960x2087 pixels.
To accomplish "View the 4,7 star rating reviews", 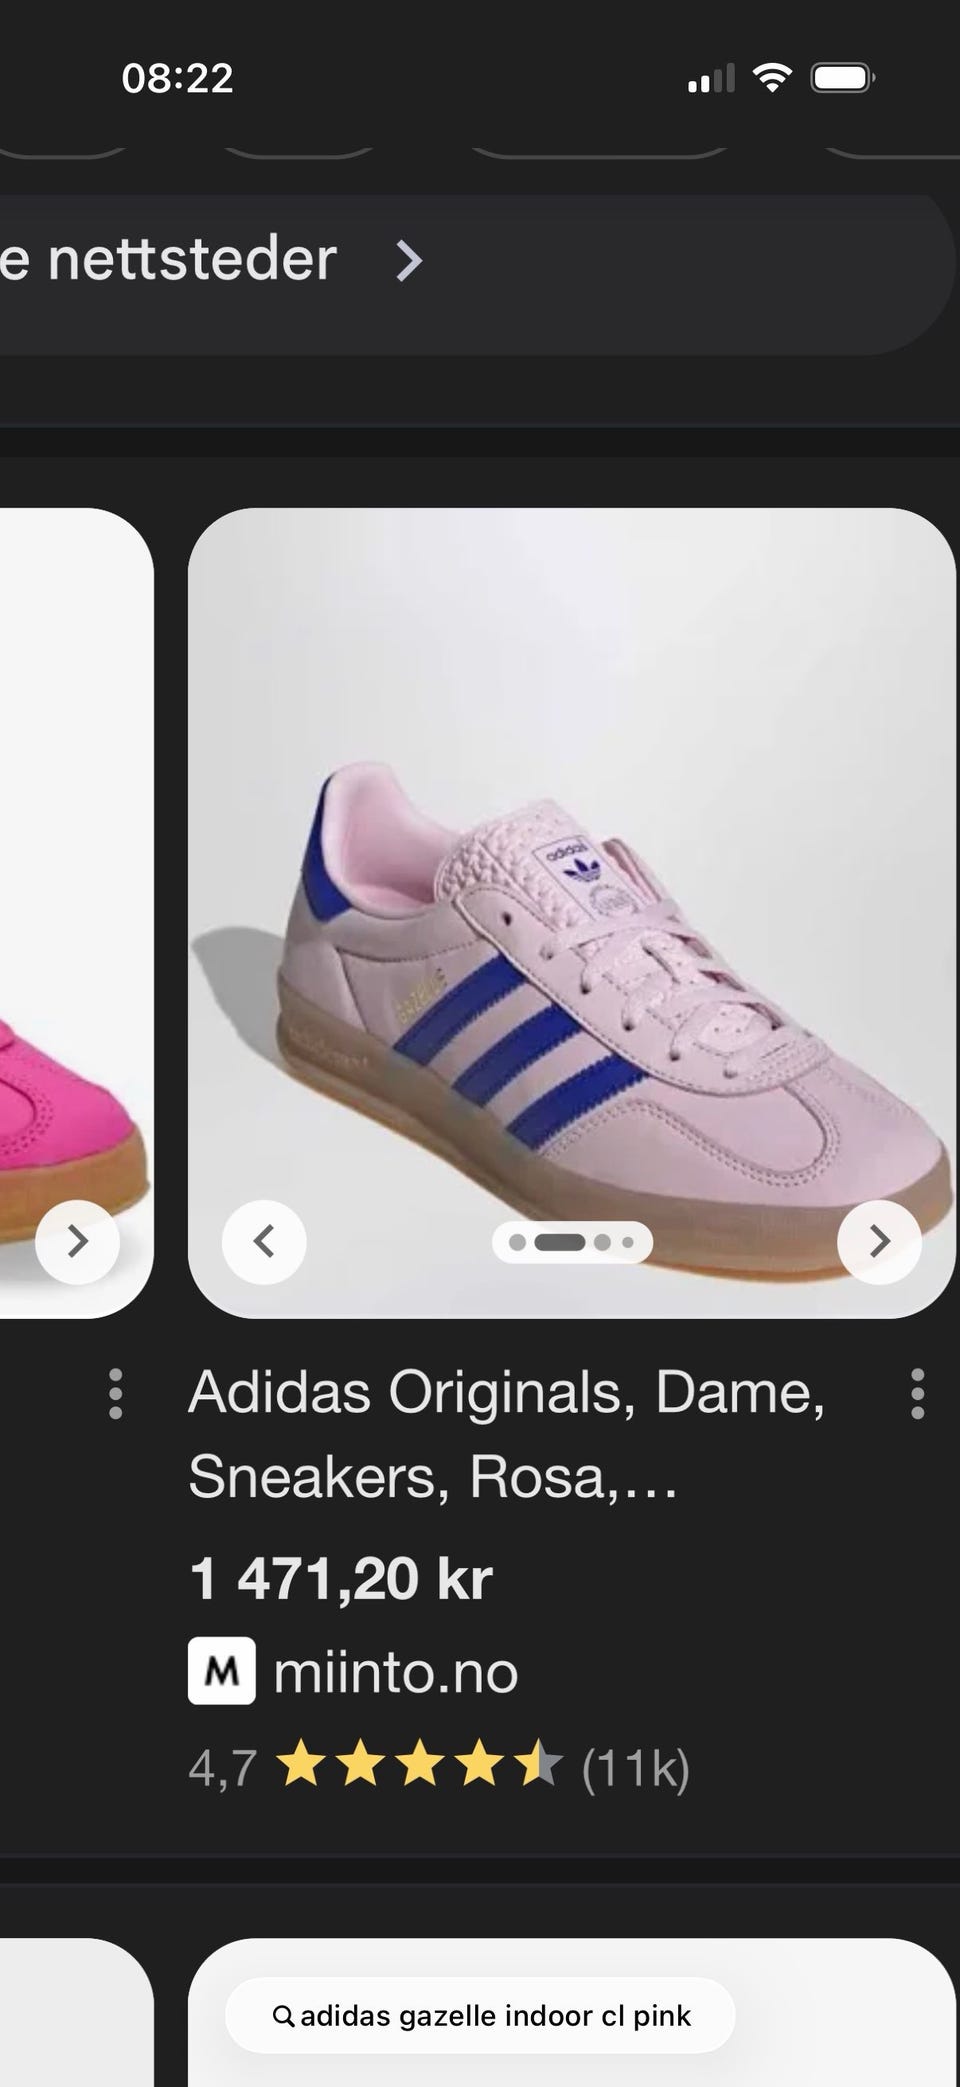I will (x=439, y=1768).
